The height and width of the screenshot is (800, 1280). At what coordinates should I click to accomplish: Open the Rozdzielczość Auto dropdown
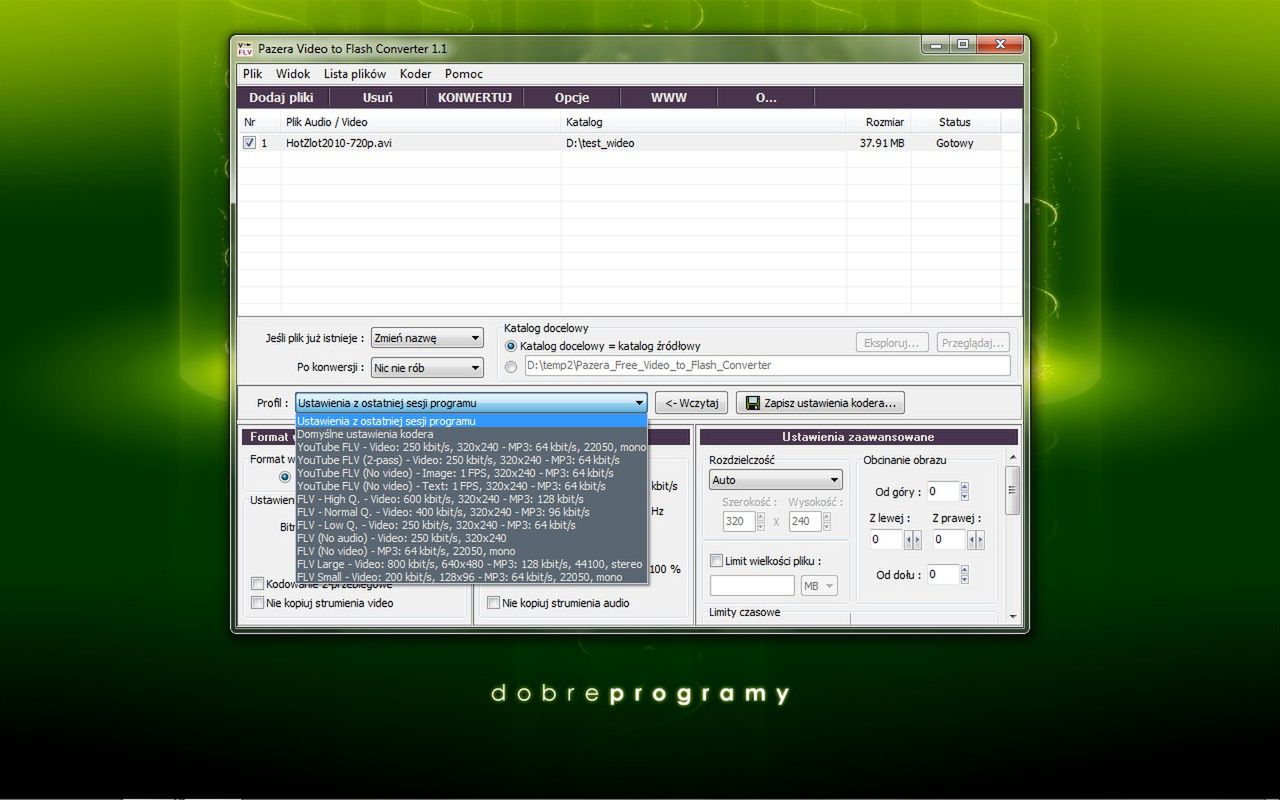tap(776, 480)
